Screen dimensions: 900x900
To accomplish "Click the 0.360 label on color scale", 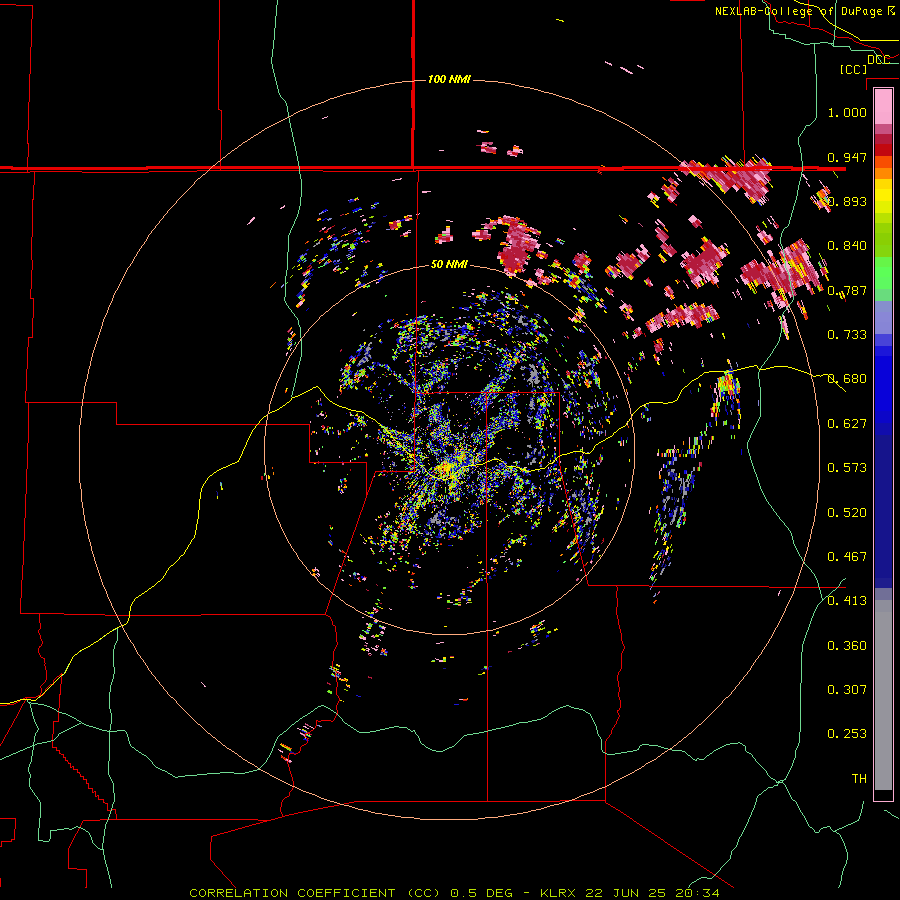I will coord(847,646).
